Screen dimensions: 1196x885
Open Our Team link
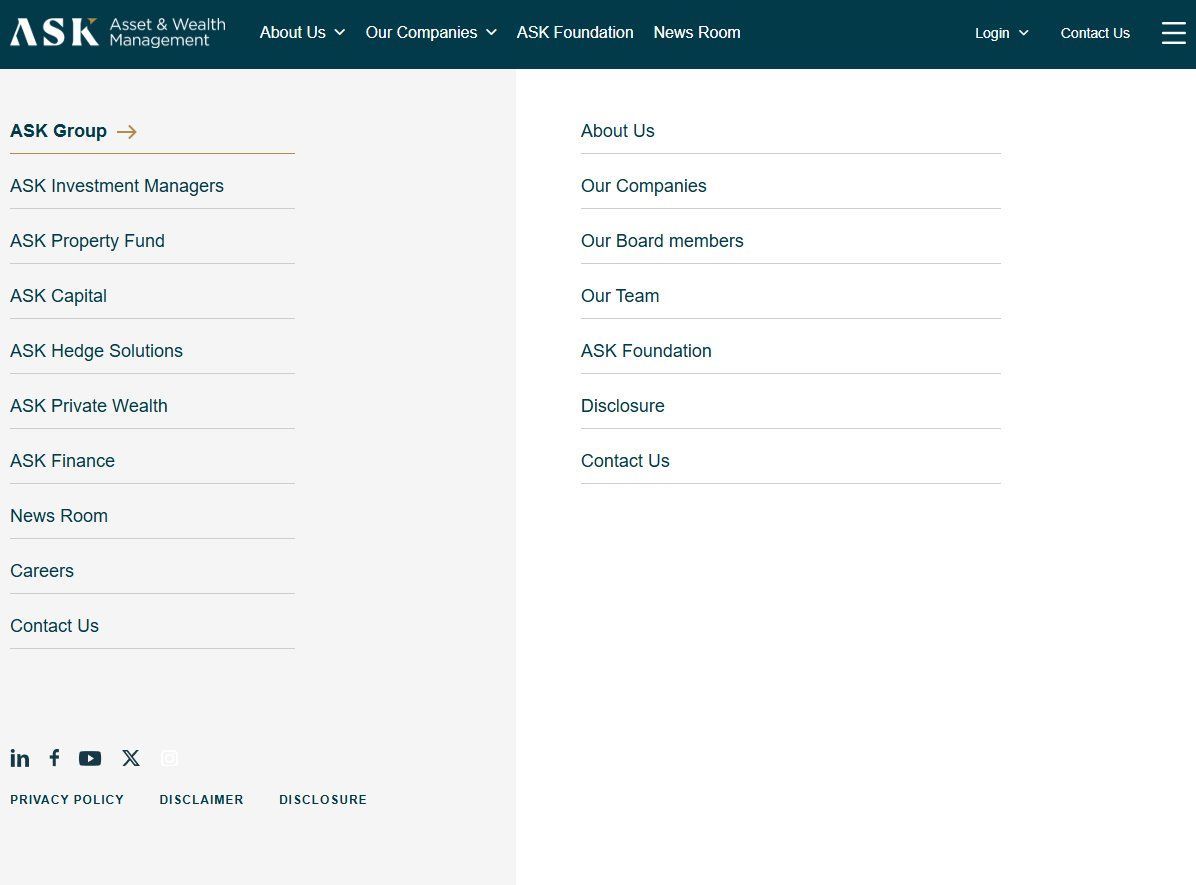coord(620,295)
